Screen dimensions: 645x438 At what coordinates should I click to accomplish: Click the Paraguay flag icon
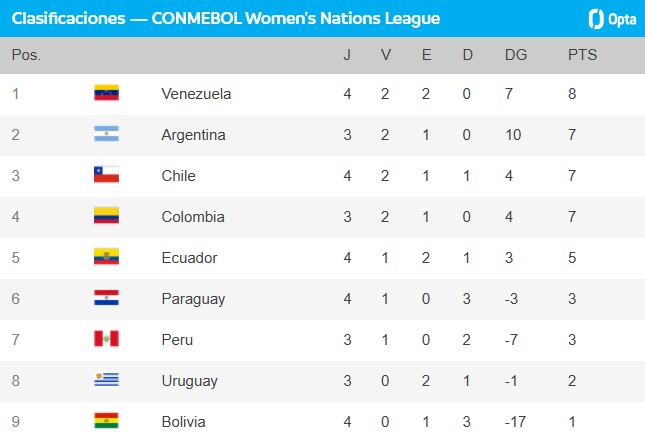coord(106,298)
